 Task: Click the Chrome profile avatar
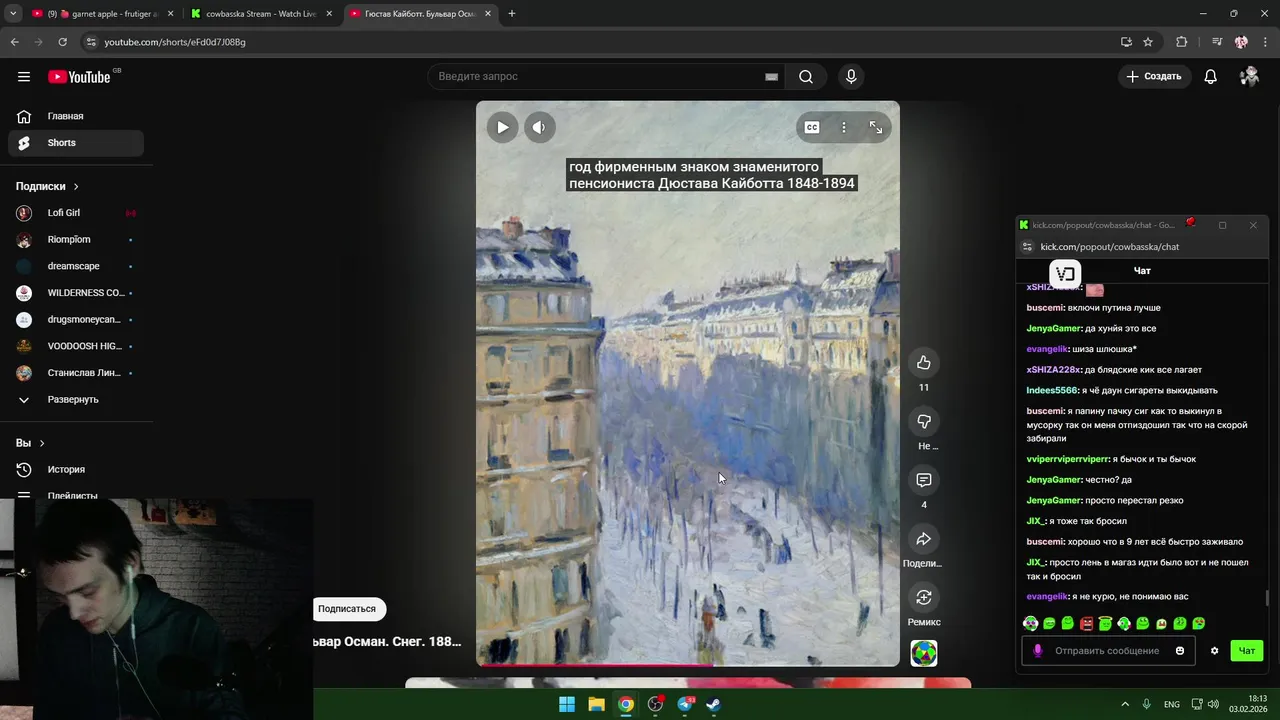click(x=1241, y=42)
